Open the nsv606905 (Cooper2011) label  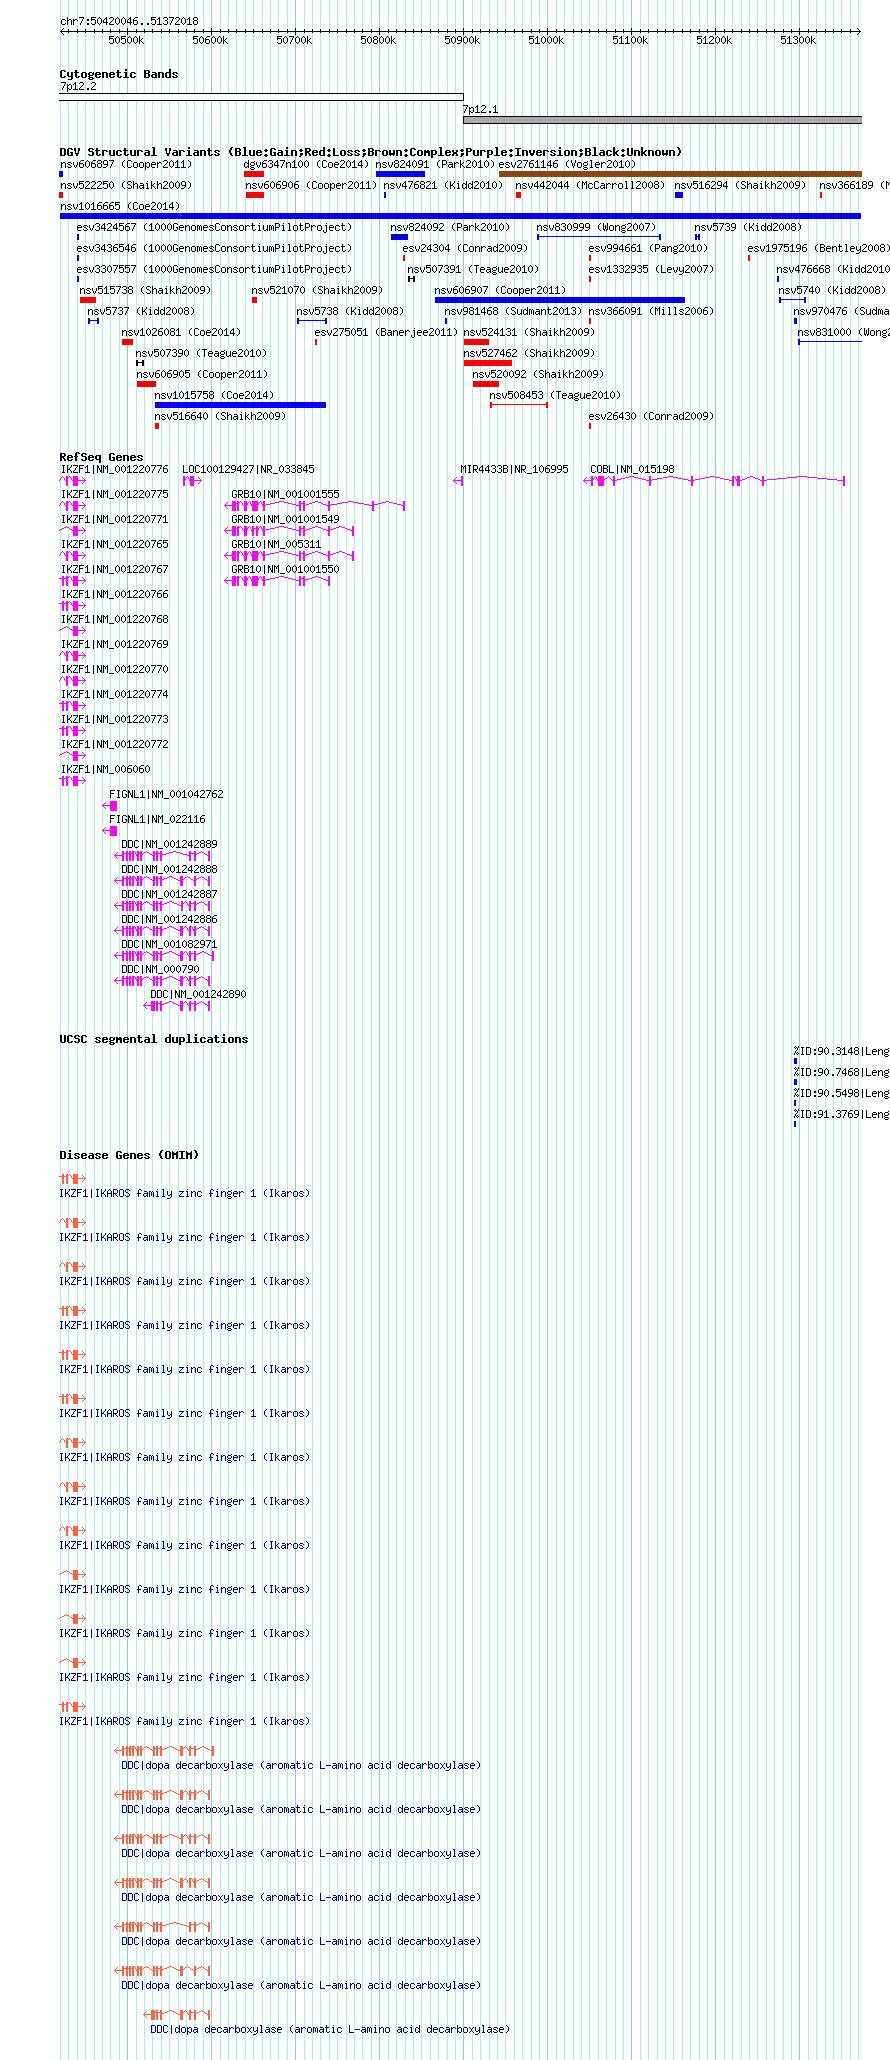(x=202, y=374)
